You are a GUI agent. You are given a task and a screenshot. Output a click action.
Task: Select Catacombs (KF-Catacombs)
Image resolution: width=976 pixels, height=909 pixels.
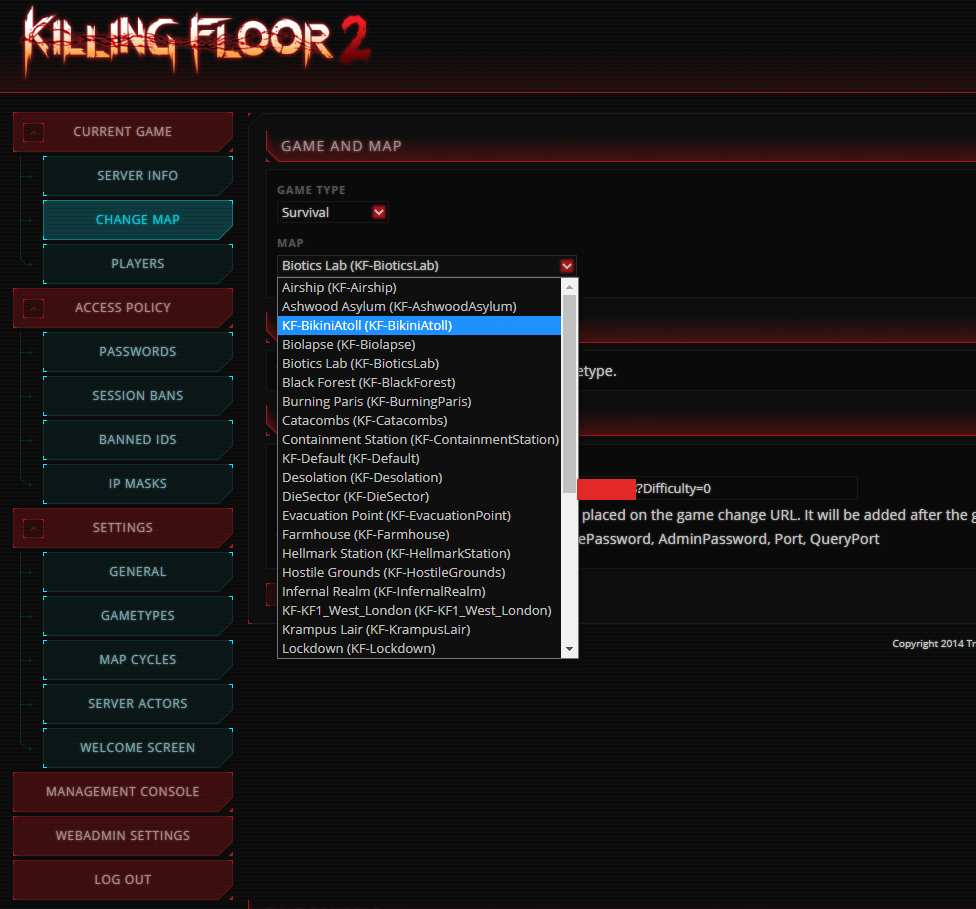pyautogui.click(x=419, y=421)
